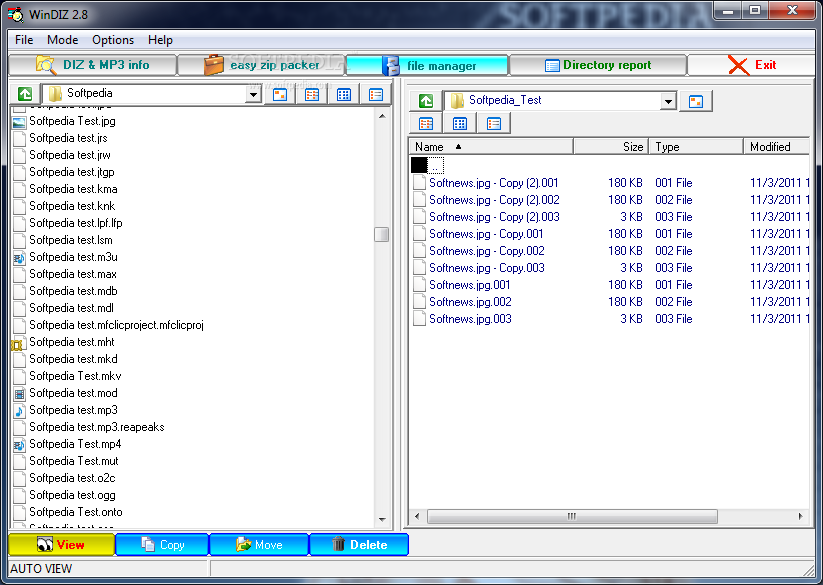Viewport: 823px width, 585px height.
Task: Click the left pane scroll up arrow
Action: (x=382, y=116)
